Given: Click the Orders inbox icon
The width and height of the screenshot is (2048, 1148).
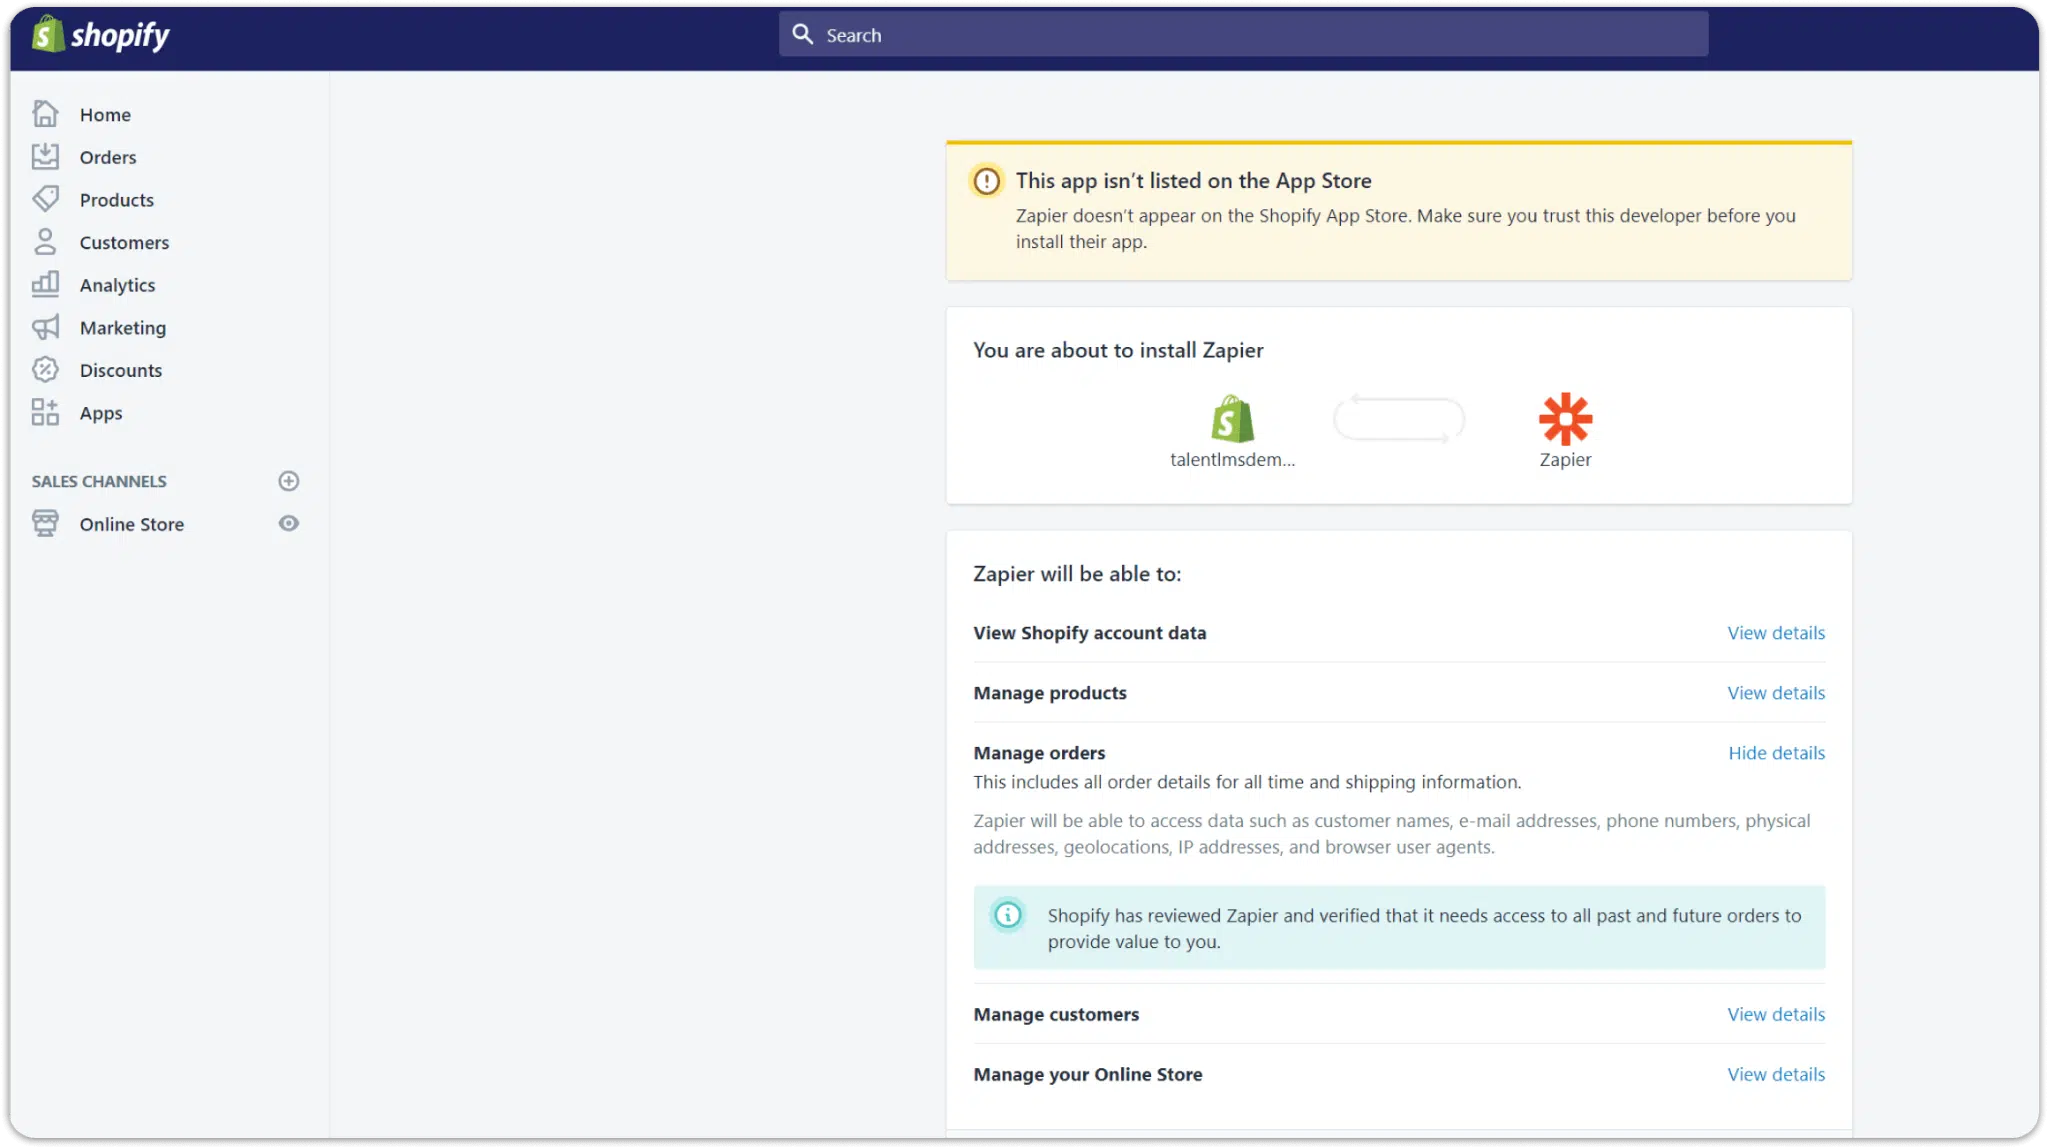Looking at the screenshot, I should click(45, 156).
